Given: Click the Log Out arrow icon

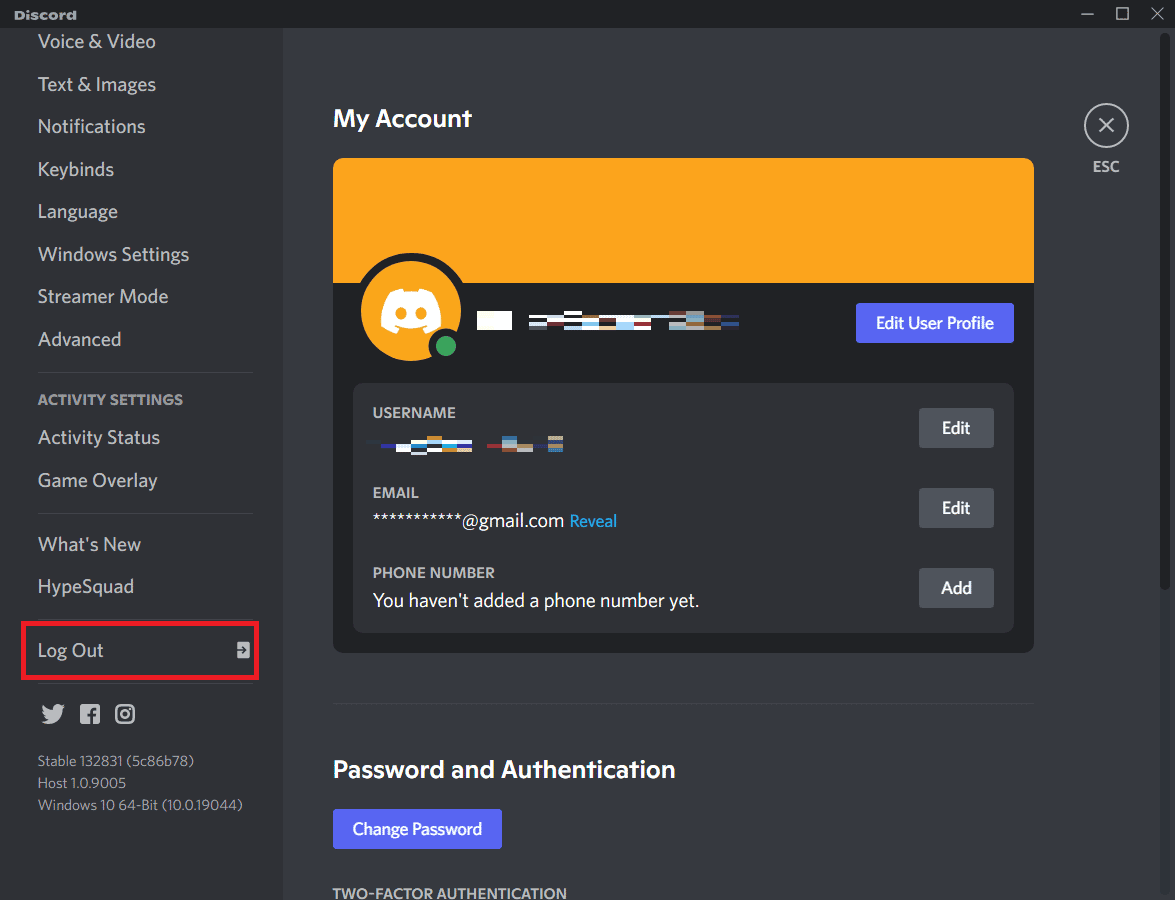Looking at the screenshot, I should pyautogui.click(x=243, y=650).
